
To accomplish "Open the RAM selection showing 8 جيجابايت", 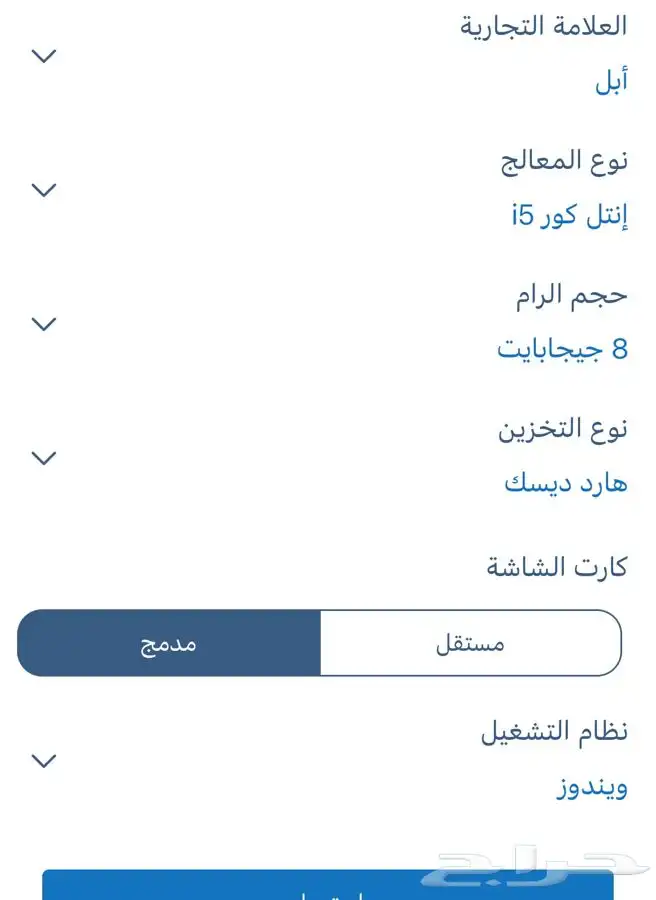I will (562, 350).
